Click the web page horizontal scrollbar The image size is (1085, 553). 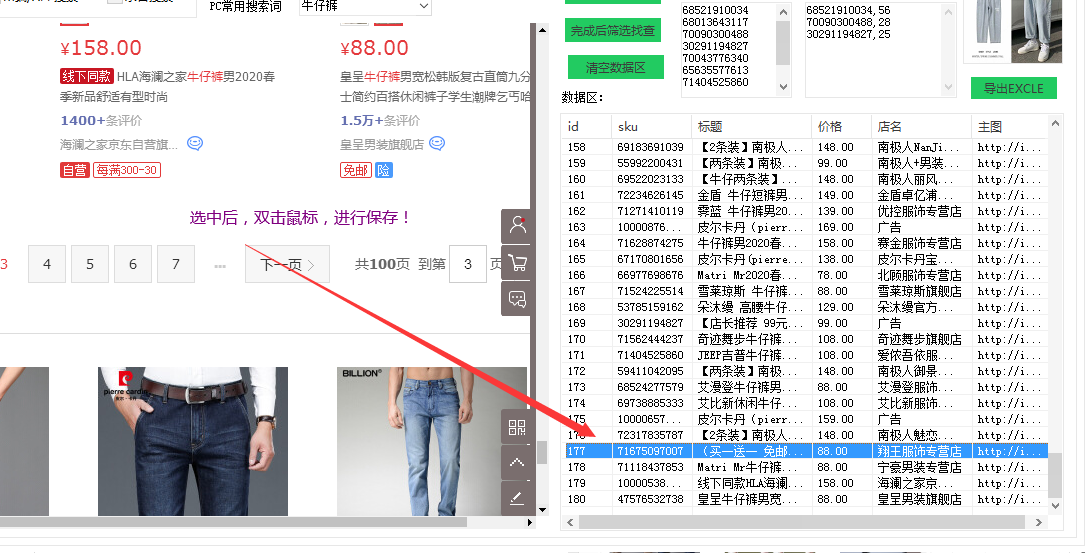(x=233, y=522)
